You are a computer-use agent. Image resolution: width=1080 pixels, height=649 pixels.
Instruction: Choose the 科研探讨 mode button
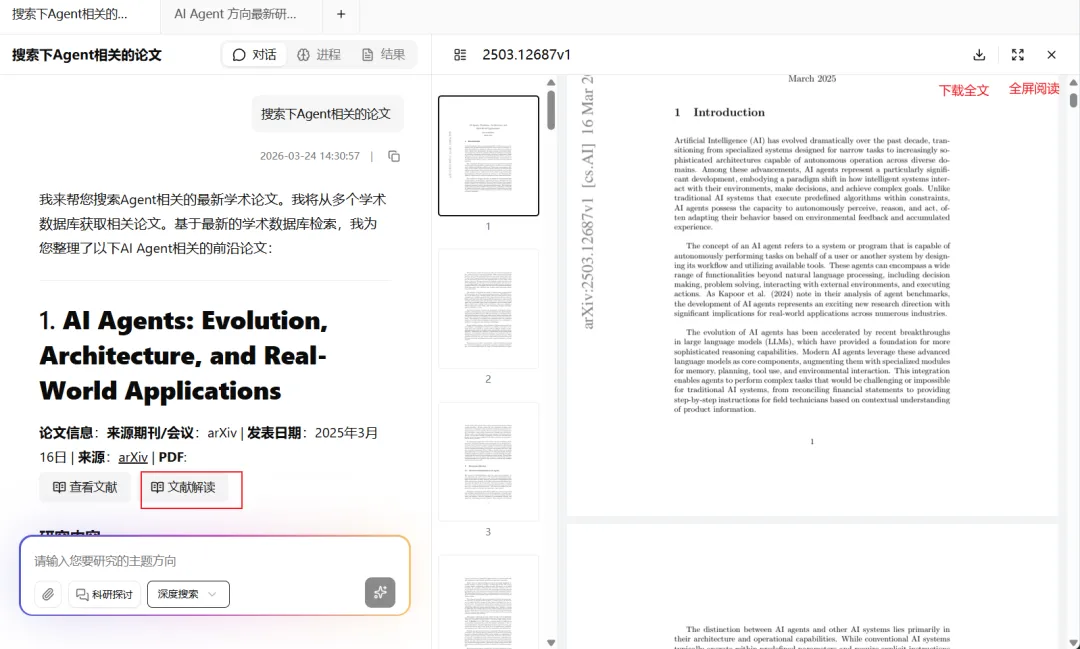pos(104,594)
